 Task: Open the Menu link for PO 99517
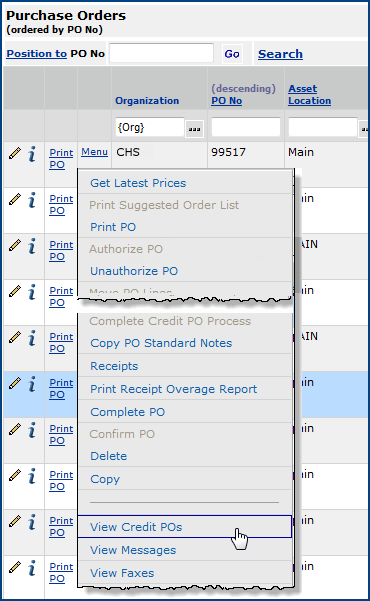pyautogui.click(x=94, y=152)
